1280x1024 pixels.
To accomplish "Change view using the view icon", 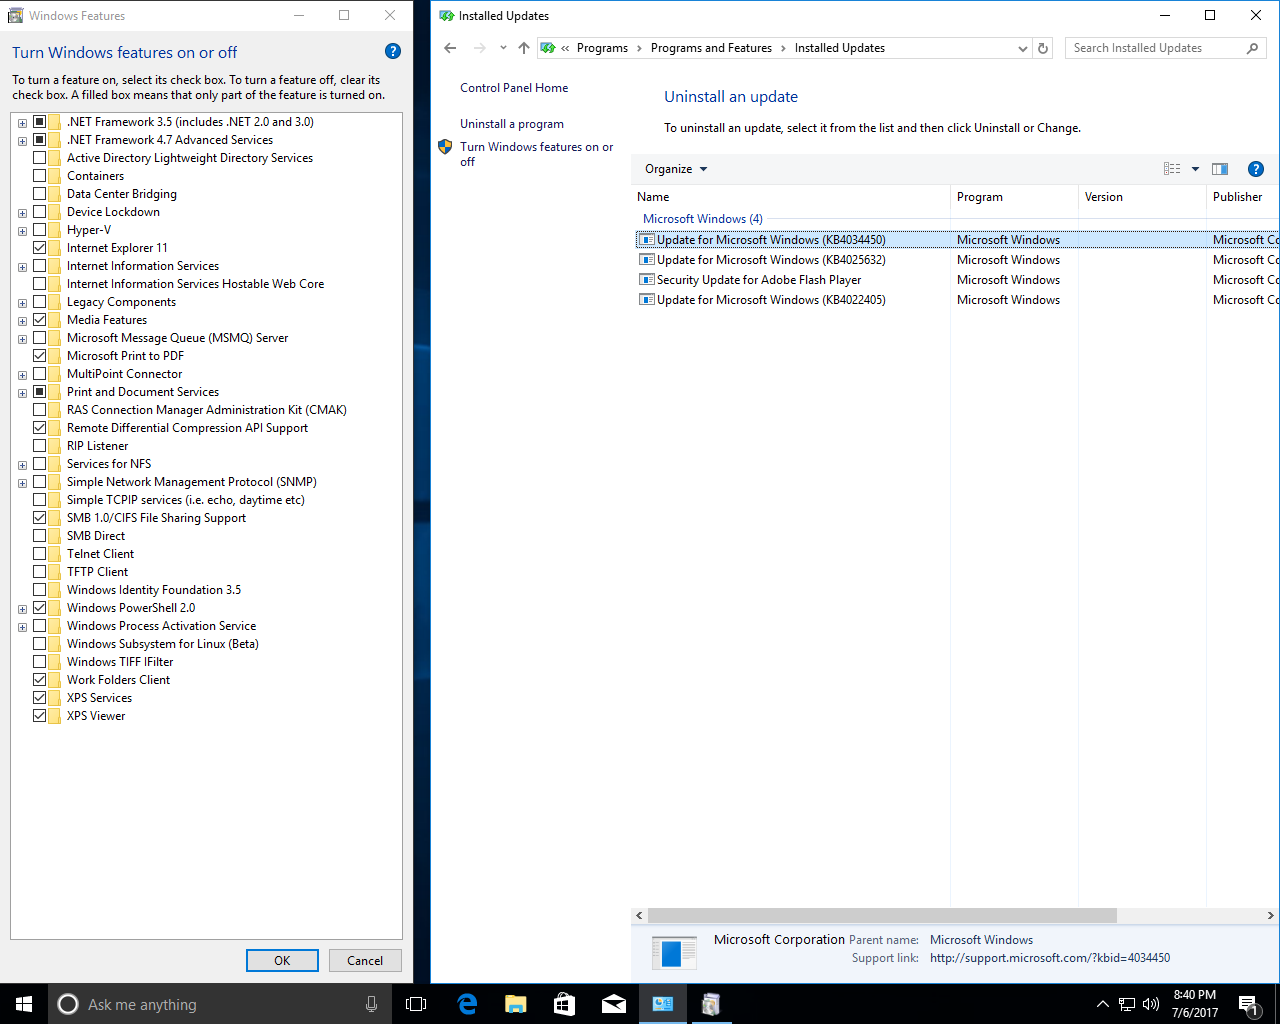I will coord(1172,169).
